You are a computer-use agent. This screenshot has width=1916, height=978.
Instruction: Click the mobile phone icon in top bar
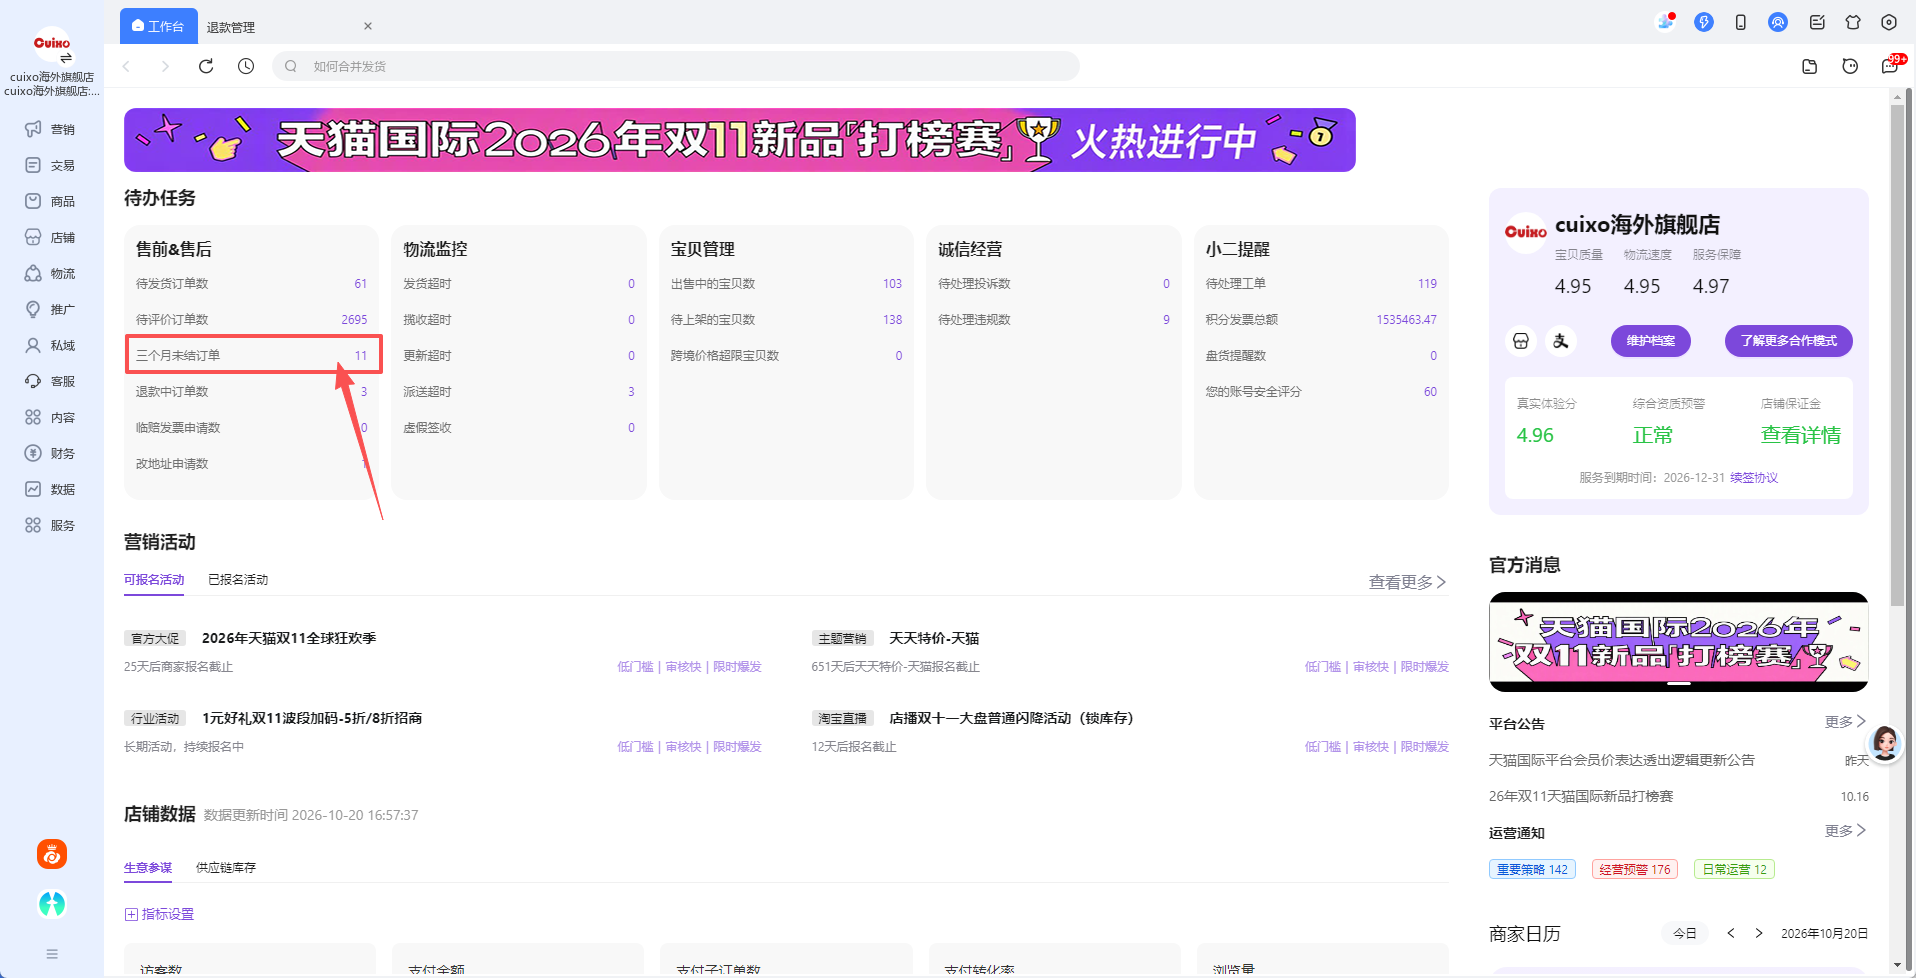[1741, 22]
